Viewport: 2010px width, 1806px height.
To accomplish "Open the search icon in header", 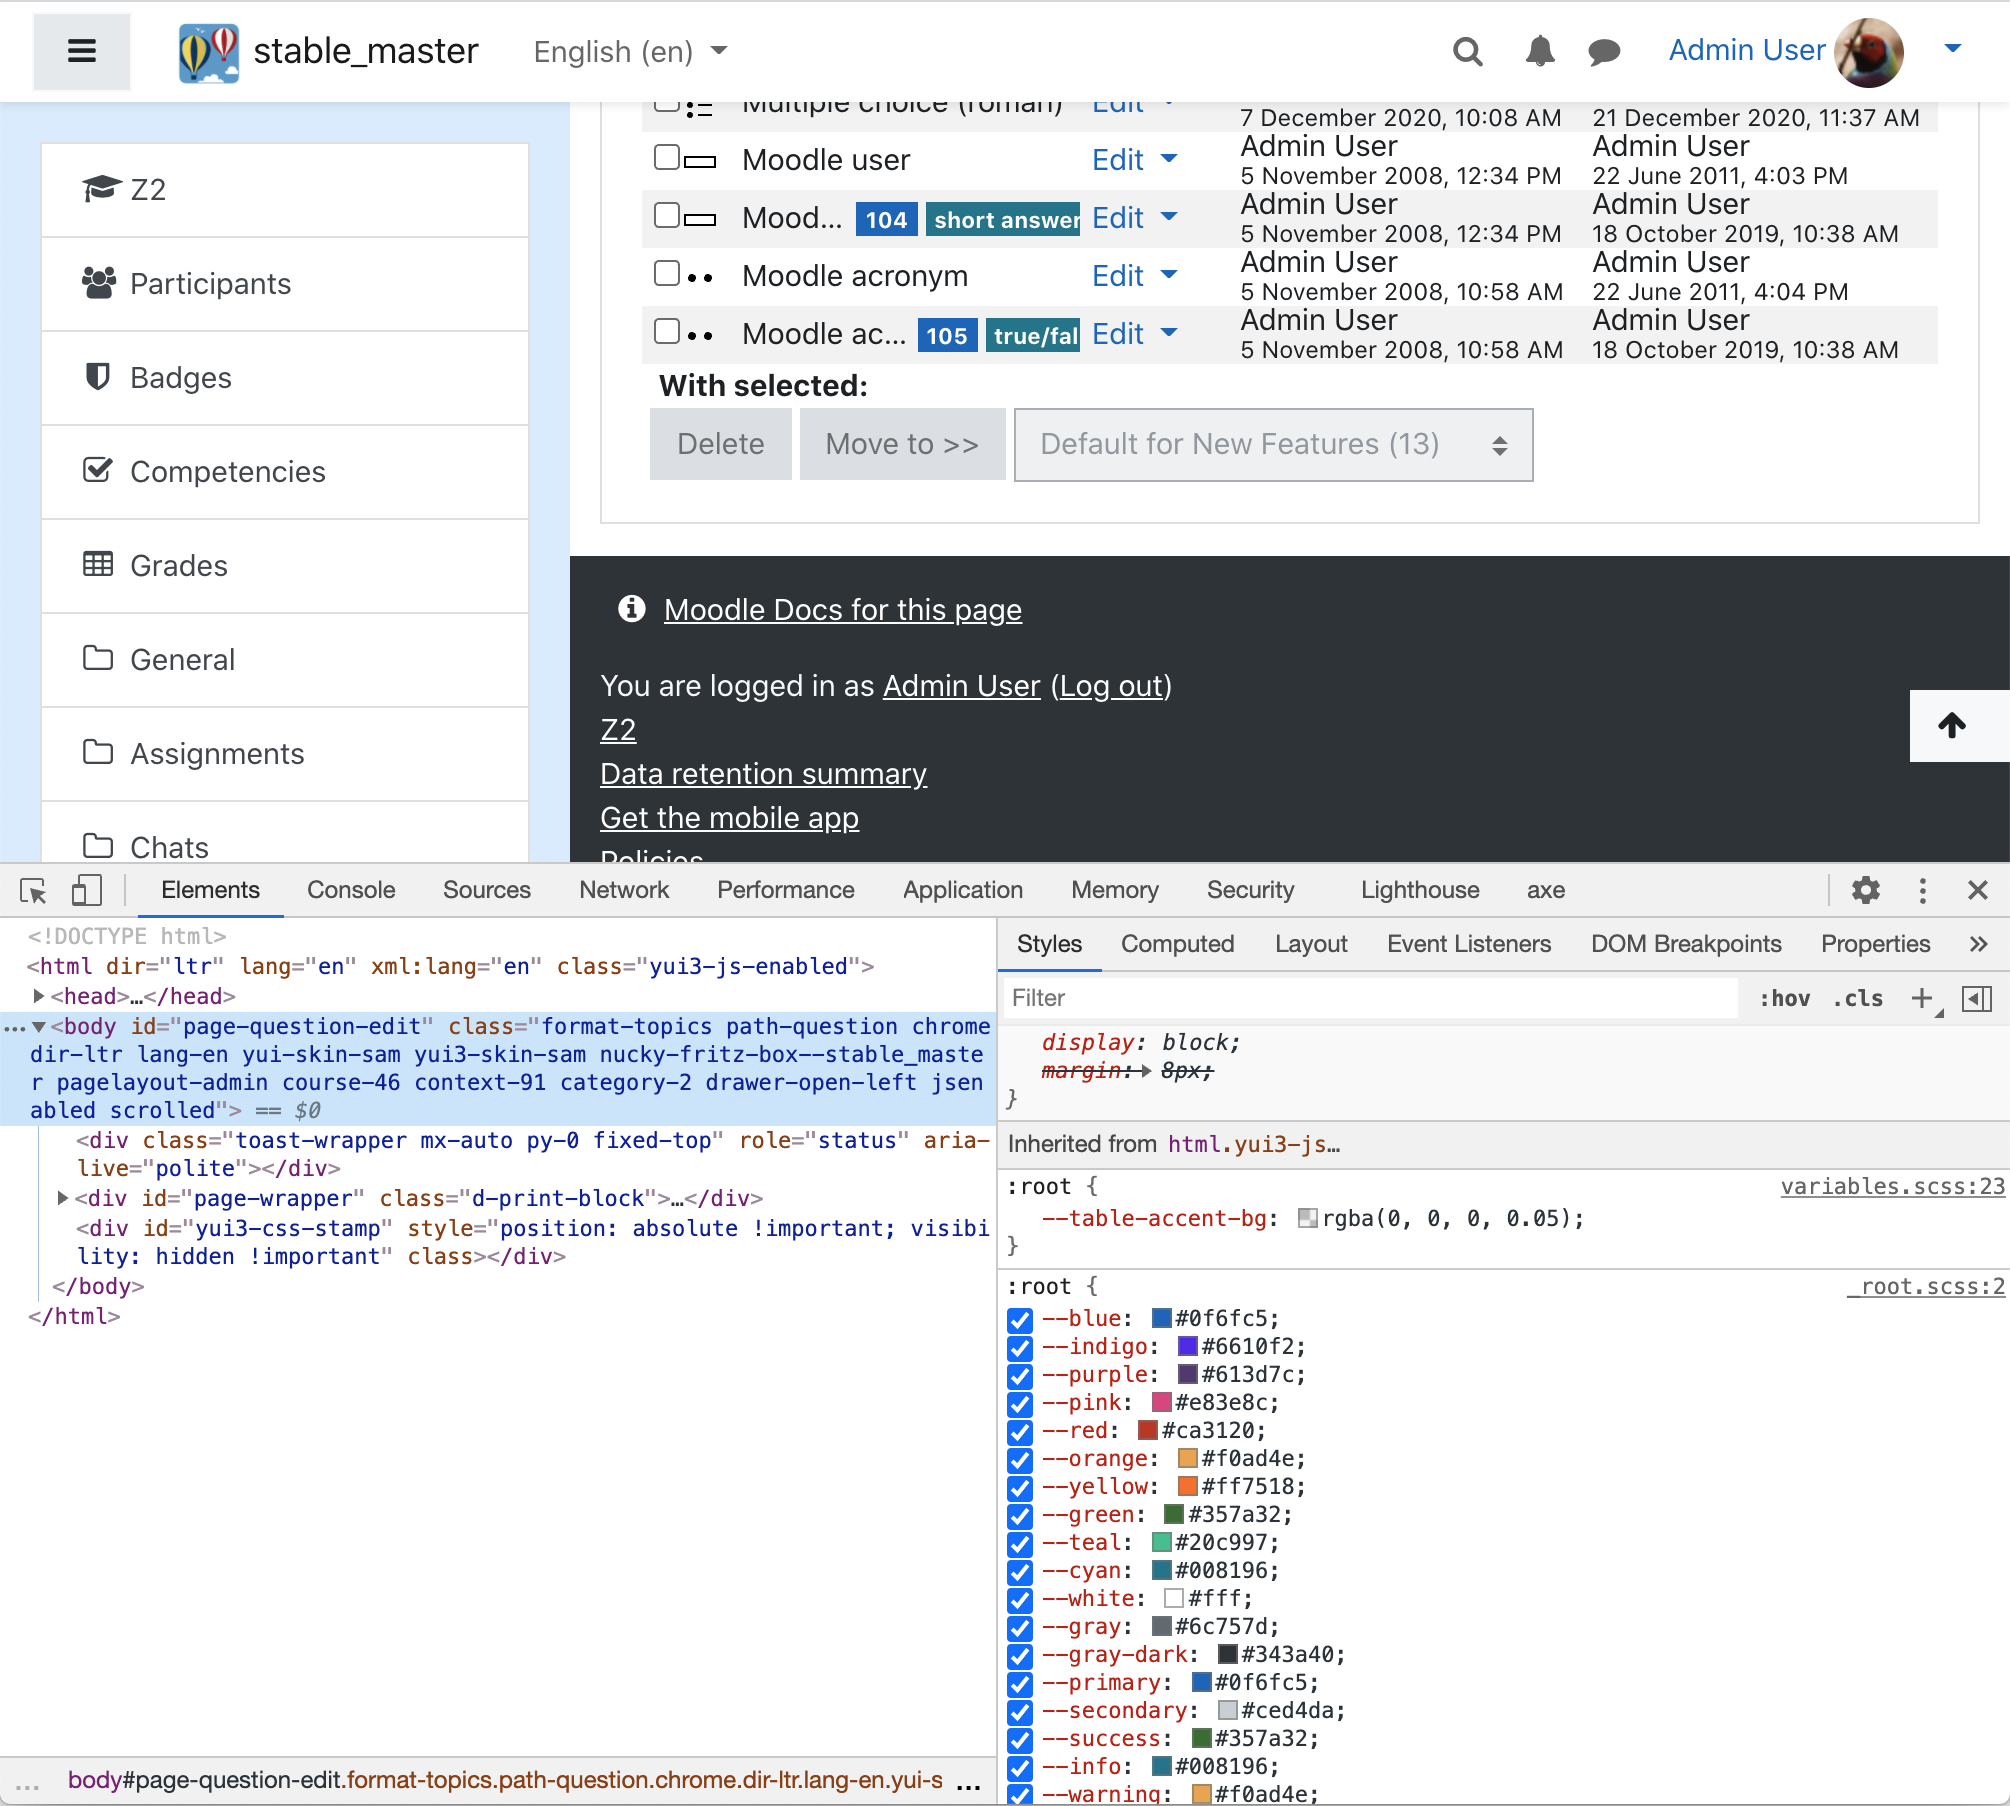I will click(x=1467, y=51).
